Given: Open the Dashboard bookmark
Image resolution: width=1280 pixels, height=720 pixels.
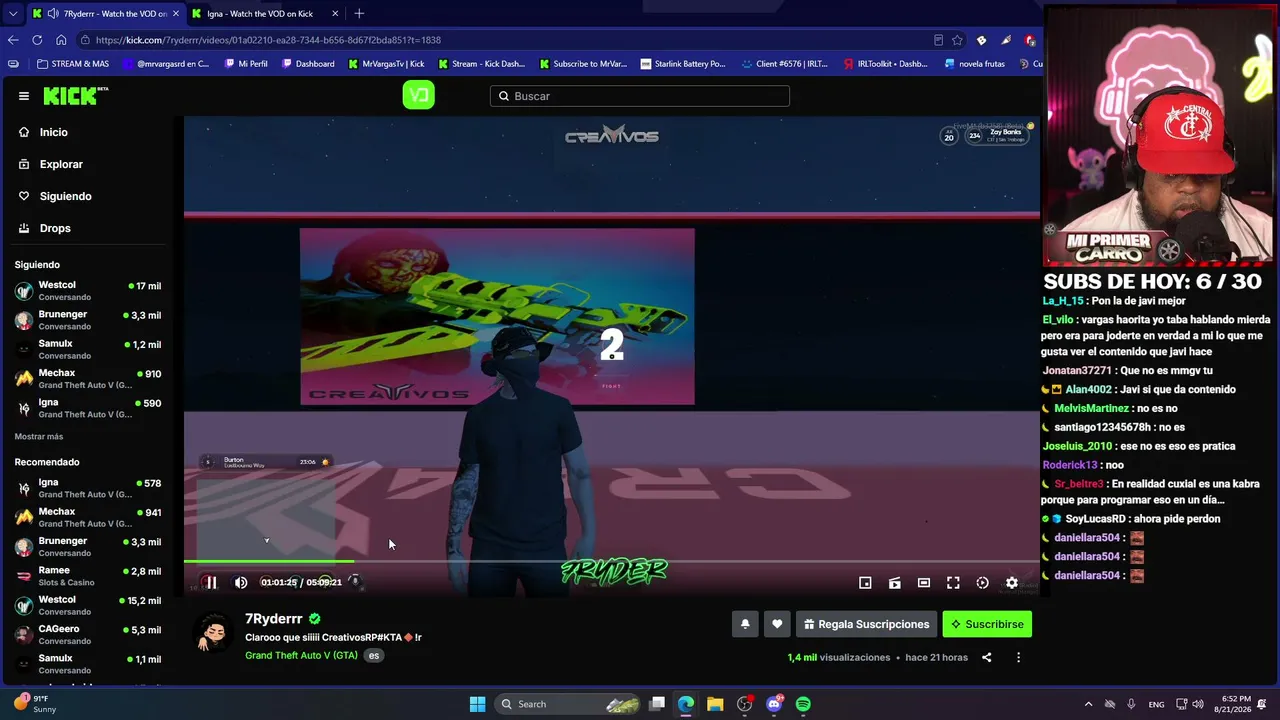Looking at the screenshot, I should coord(308,64).
